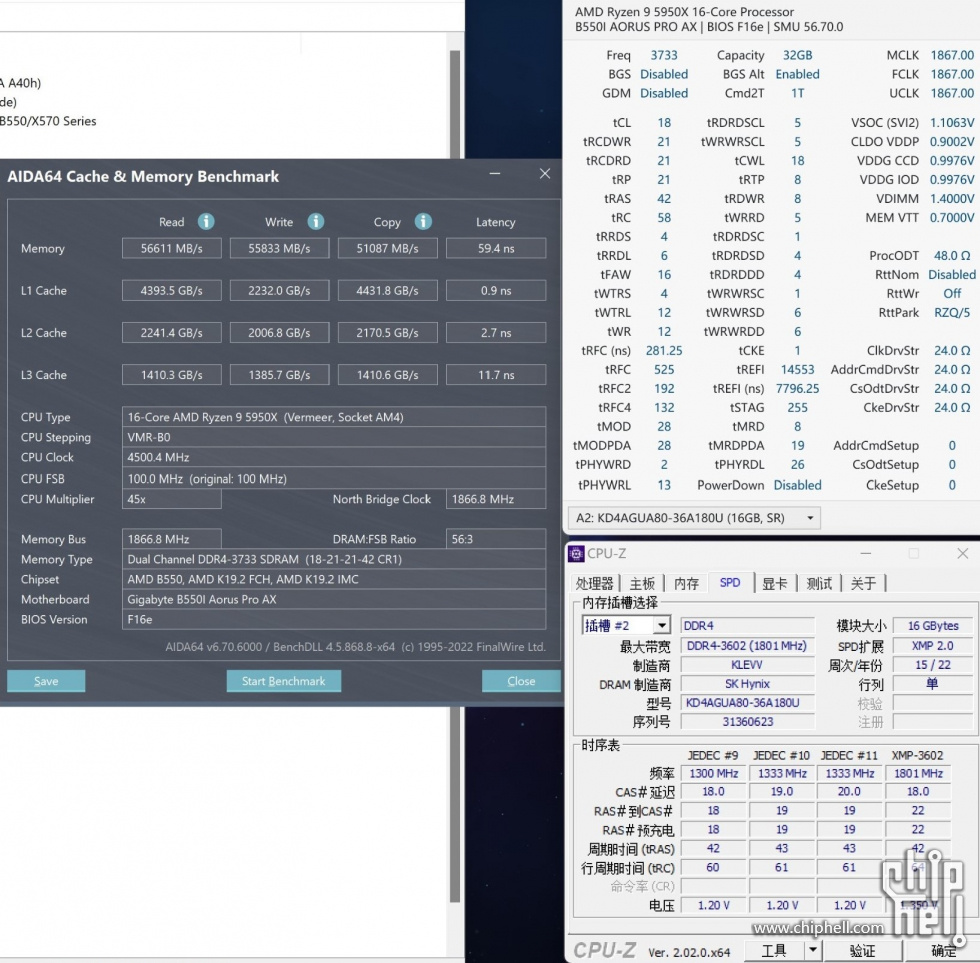Screen dimensions: 980x963
Task: Click the 最大带宽 DDR4-3602 (1801 MHz) field
Action: click(747, 646)
